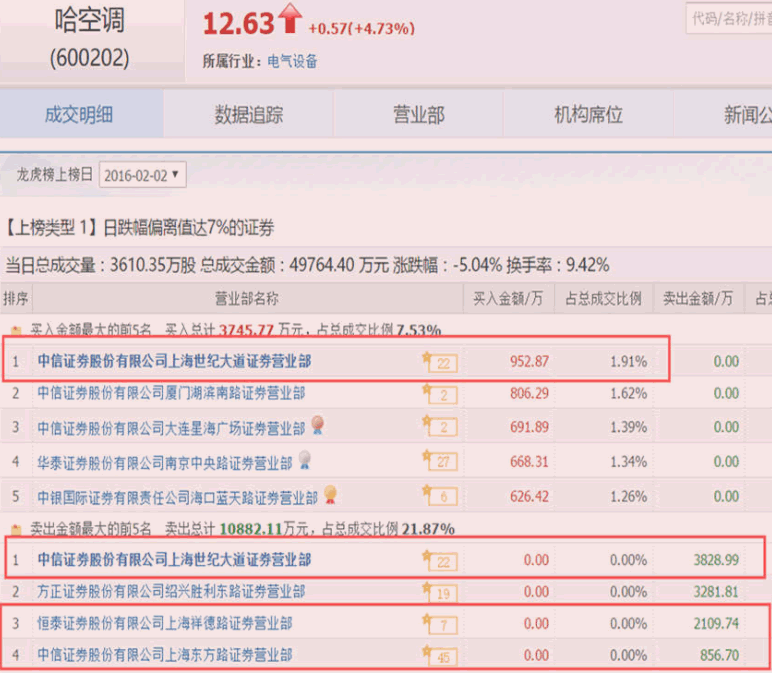Open sell-list 中信证券上海世纪大道证券营业部 link
Image resolution: width=772 pixels, height=673 pixels.
[x=174, y=559]
